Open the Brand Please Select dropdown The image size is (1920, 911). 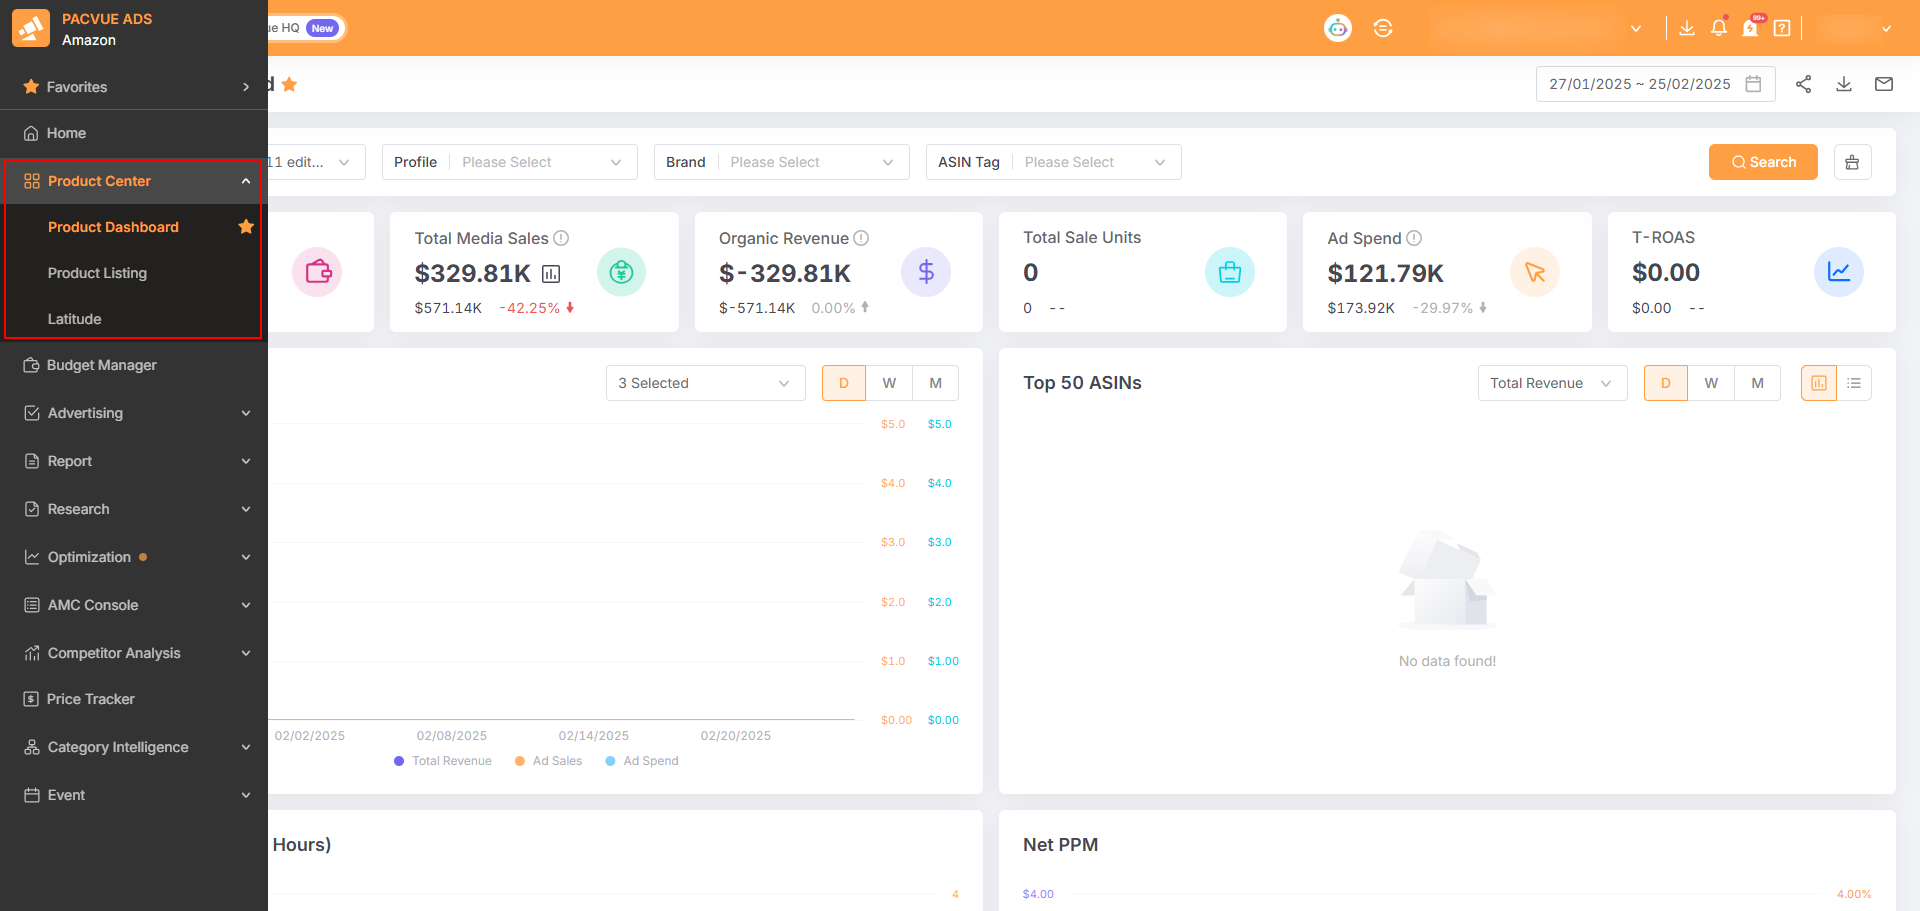click(810, 161)
